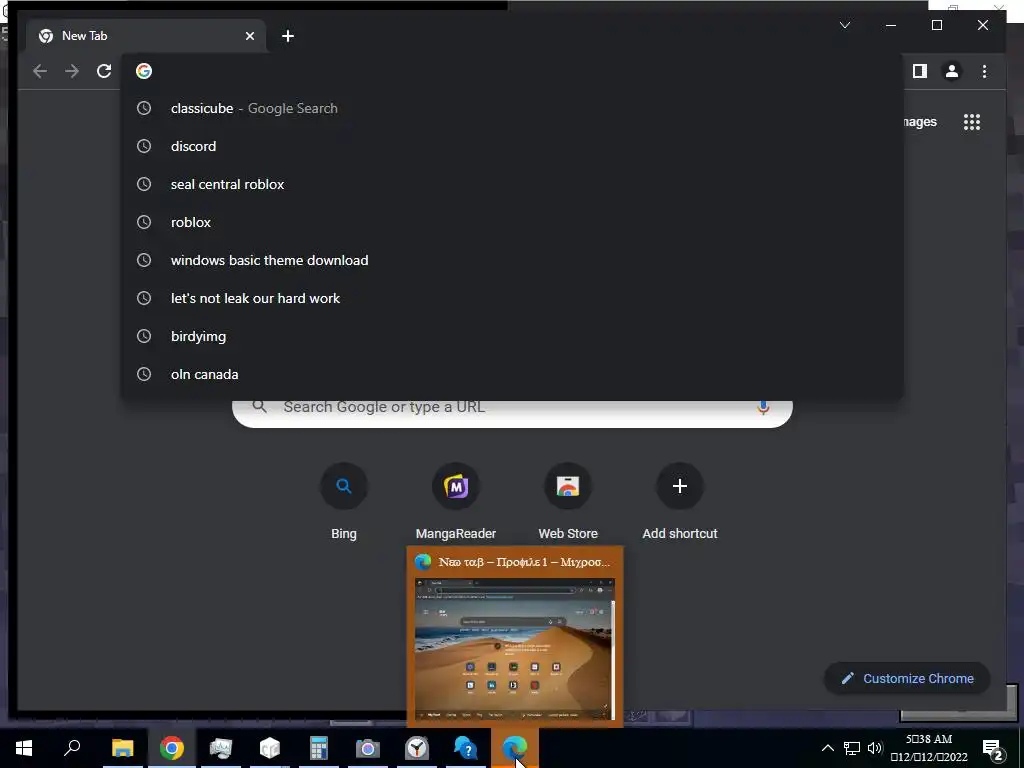Start voice search with the microphone
The height and width of the screenshot is (768, 1024).
(x=763, y=408)
